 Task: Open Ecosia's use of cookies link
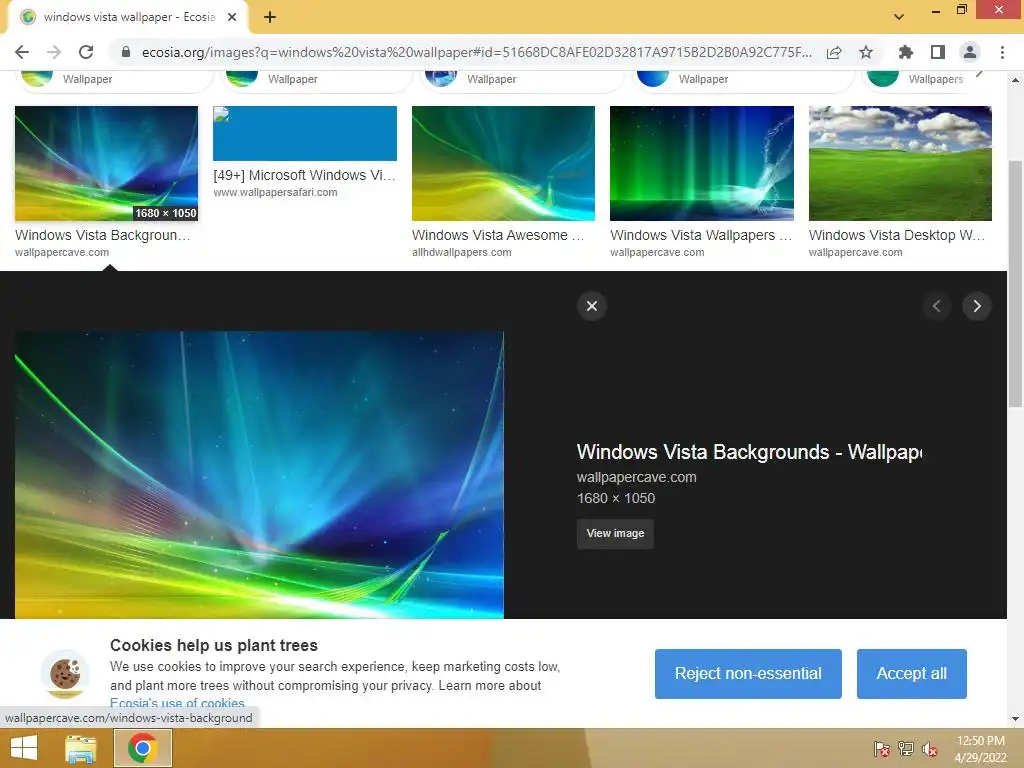(177, 703)
